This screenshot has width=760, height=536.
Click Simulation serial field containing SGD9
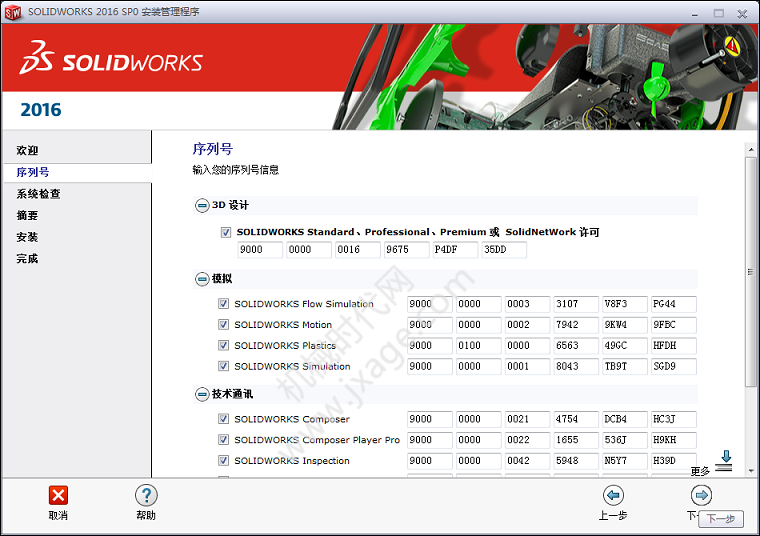(674, 366)
